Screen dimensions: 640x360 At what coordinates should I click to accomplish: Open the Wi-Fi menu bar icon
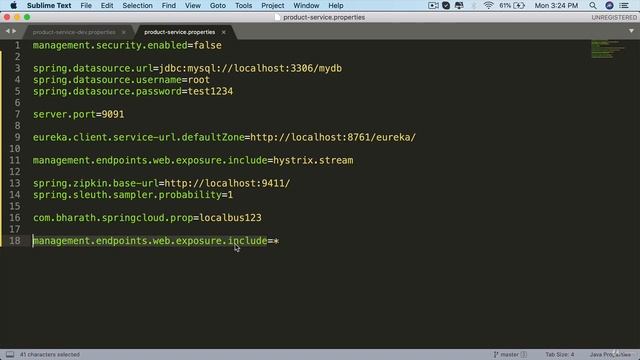pyautogui.click(x=488, y=5)
